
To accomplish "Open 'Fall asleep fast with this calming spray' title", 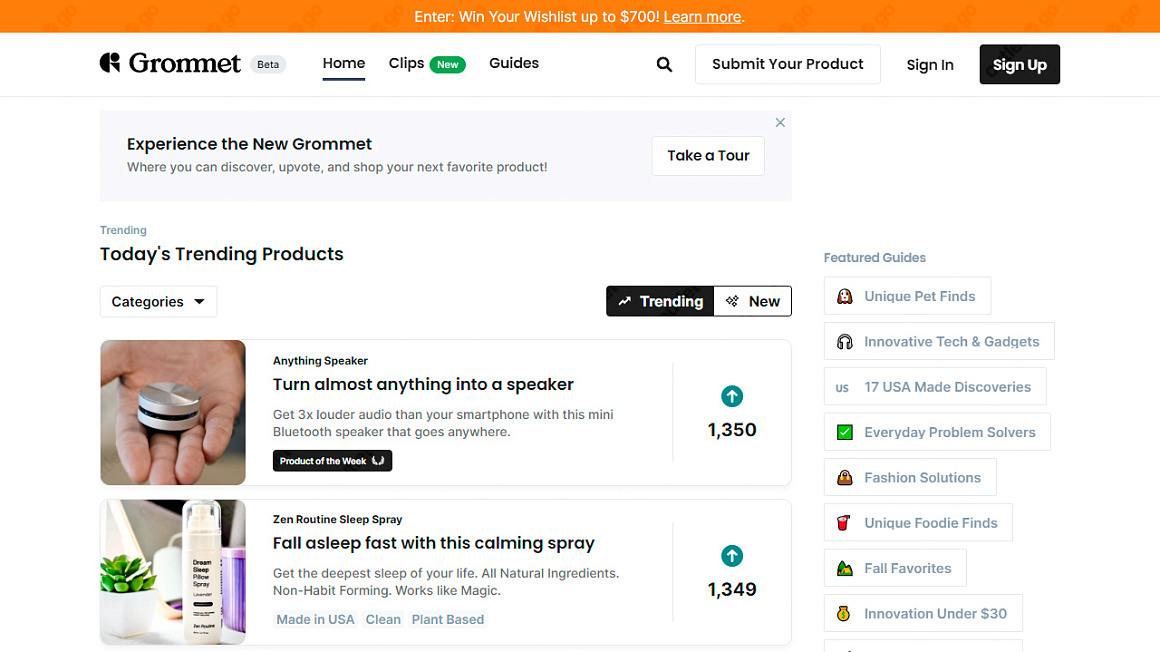I will click(x=434, y=543).
